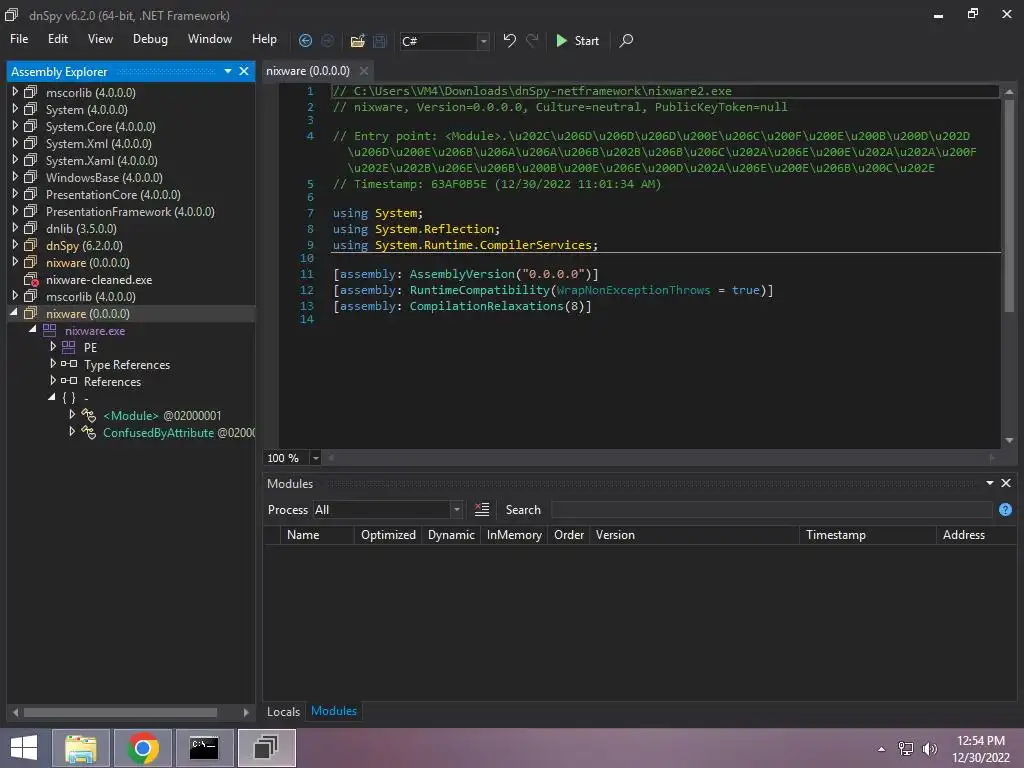Undo the last action in toolbar

coord(509,40)
